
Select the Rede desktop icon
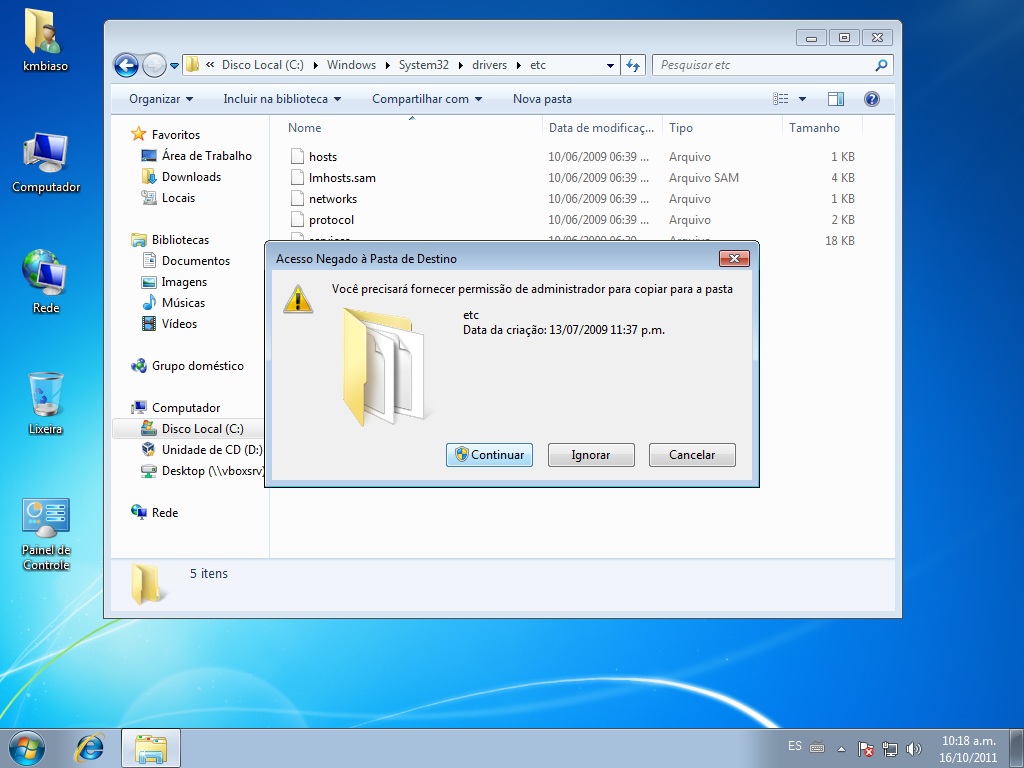click(45, 281)
